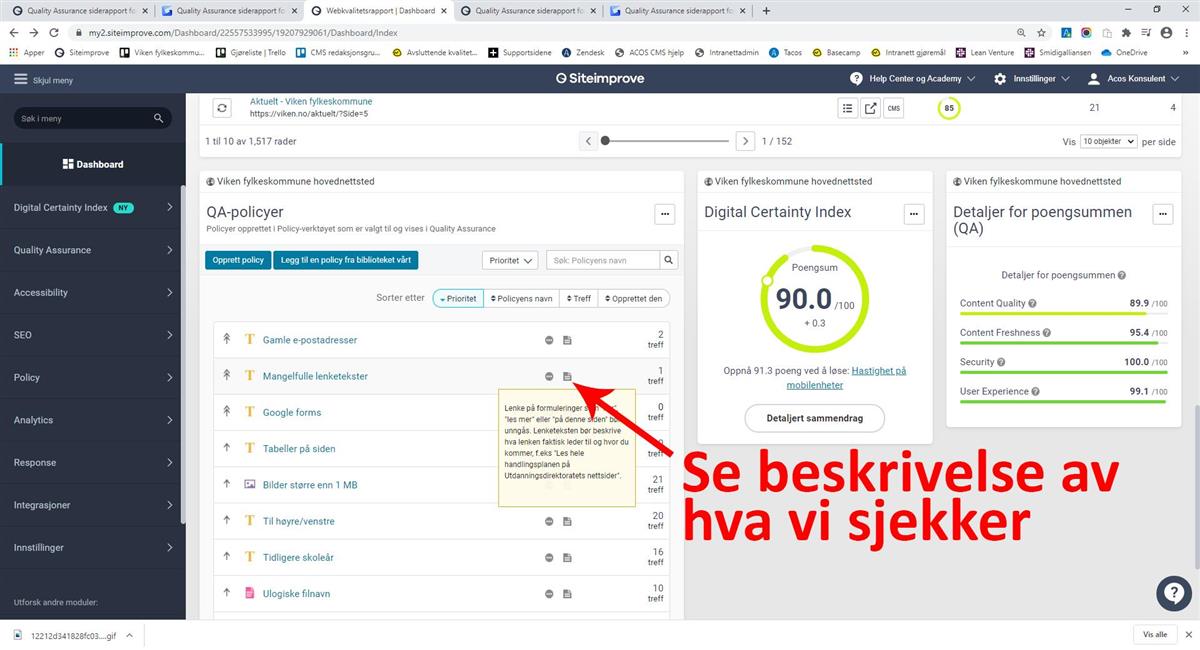The width and height of the screenshot is (1200, 650).
Task: Open options for Detaljer for poengsummen widget
Action: click(1162, 214)
